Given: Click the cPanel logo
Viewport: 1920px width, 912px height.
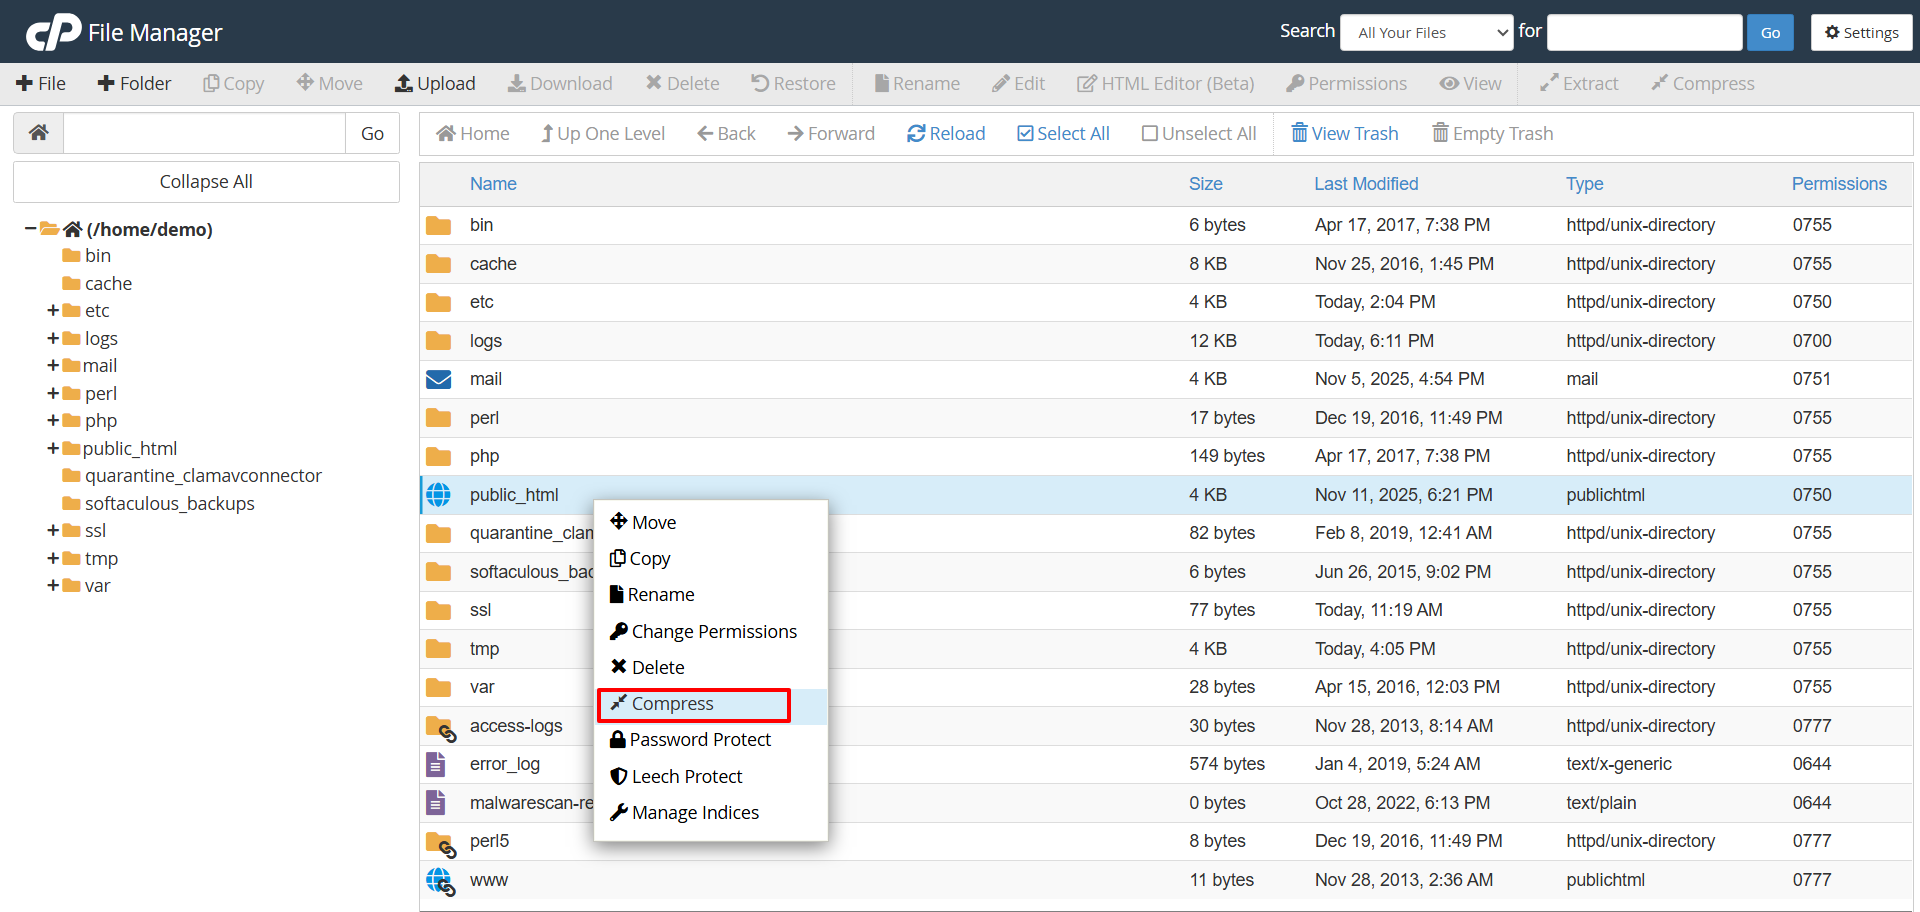Looking at the screenshot, I should [x=54, y=32].
